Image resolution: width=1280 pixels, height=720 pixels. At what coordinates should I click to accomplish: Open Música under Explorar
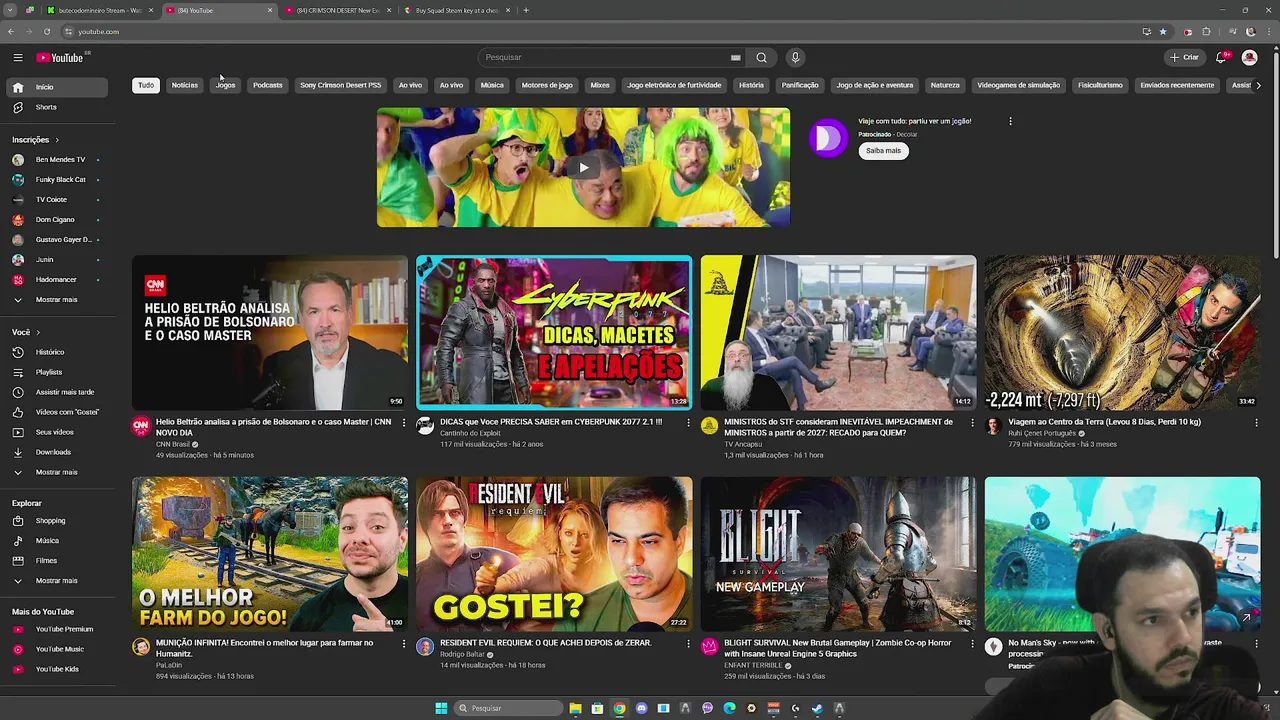tap(57, 540)
